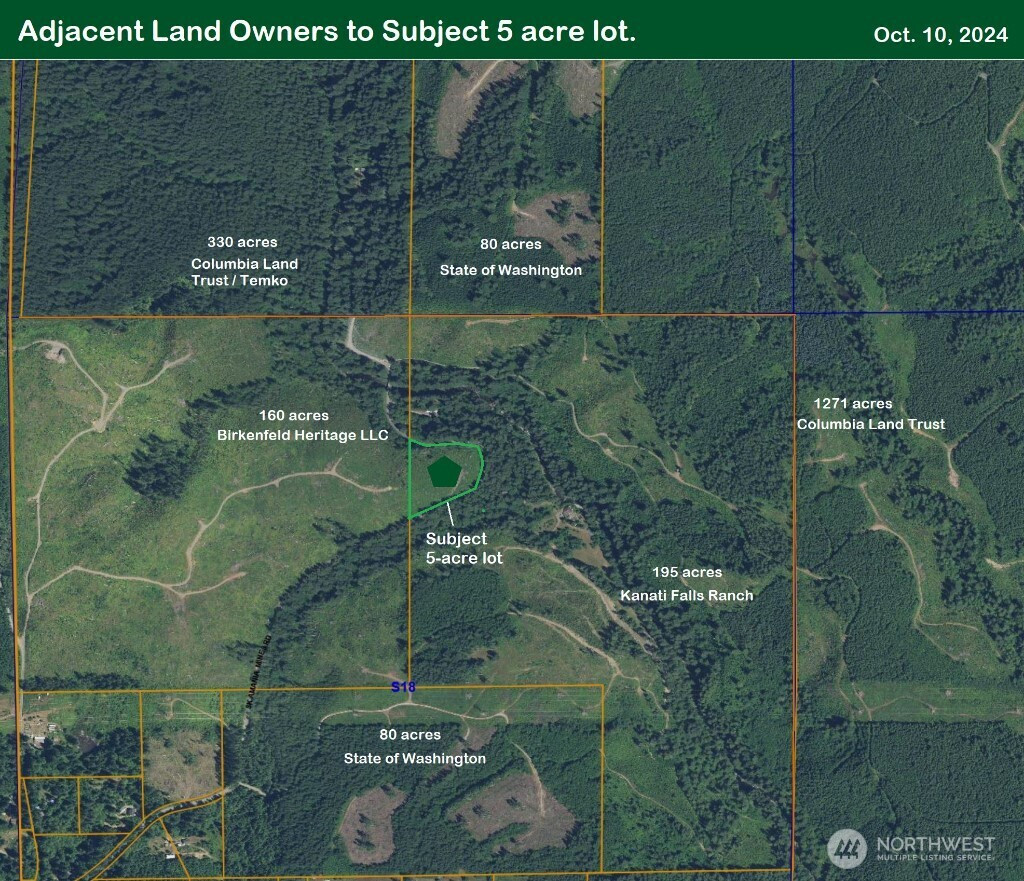Click the eastern "Columbia Land Trust" label
Screen dimensions: 1024x881
click(870, 424)
